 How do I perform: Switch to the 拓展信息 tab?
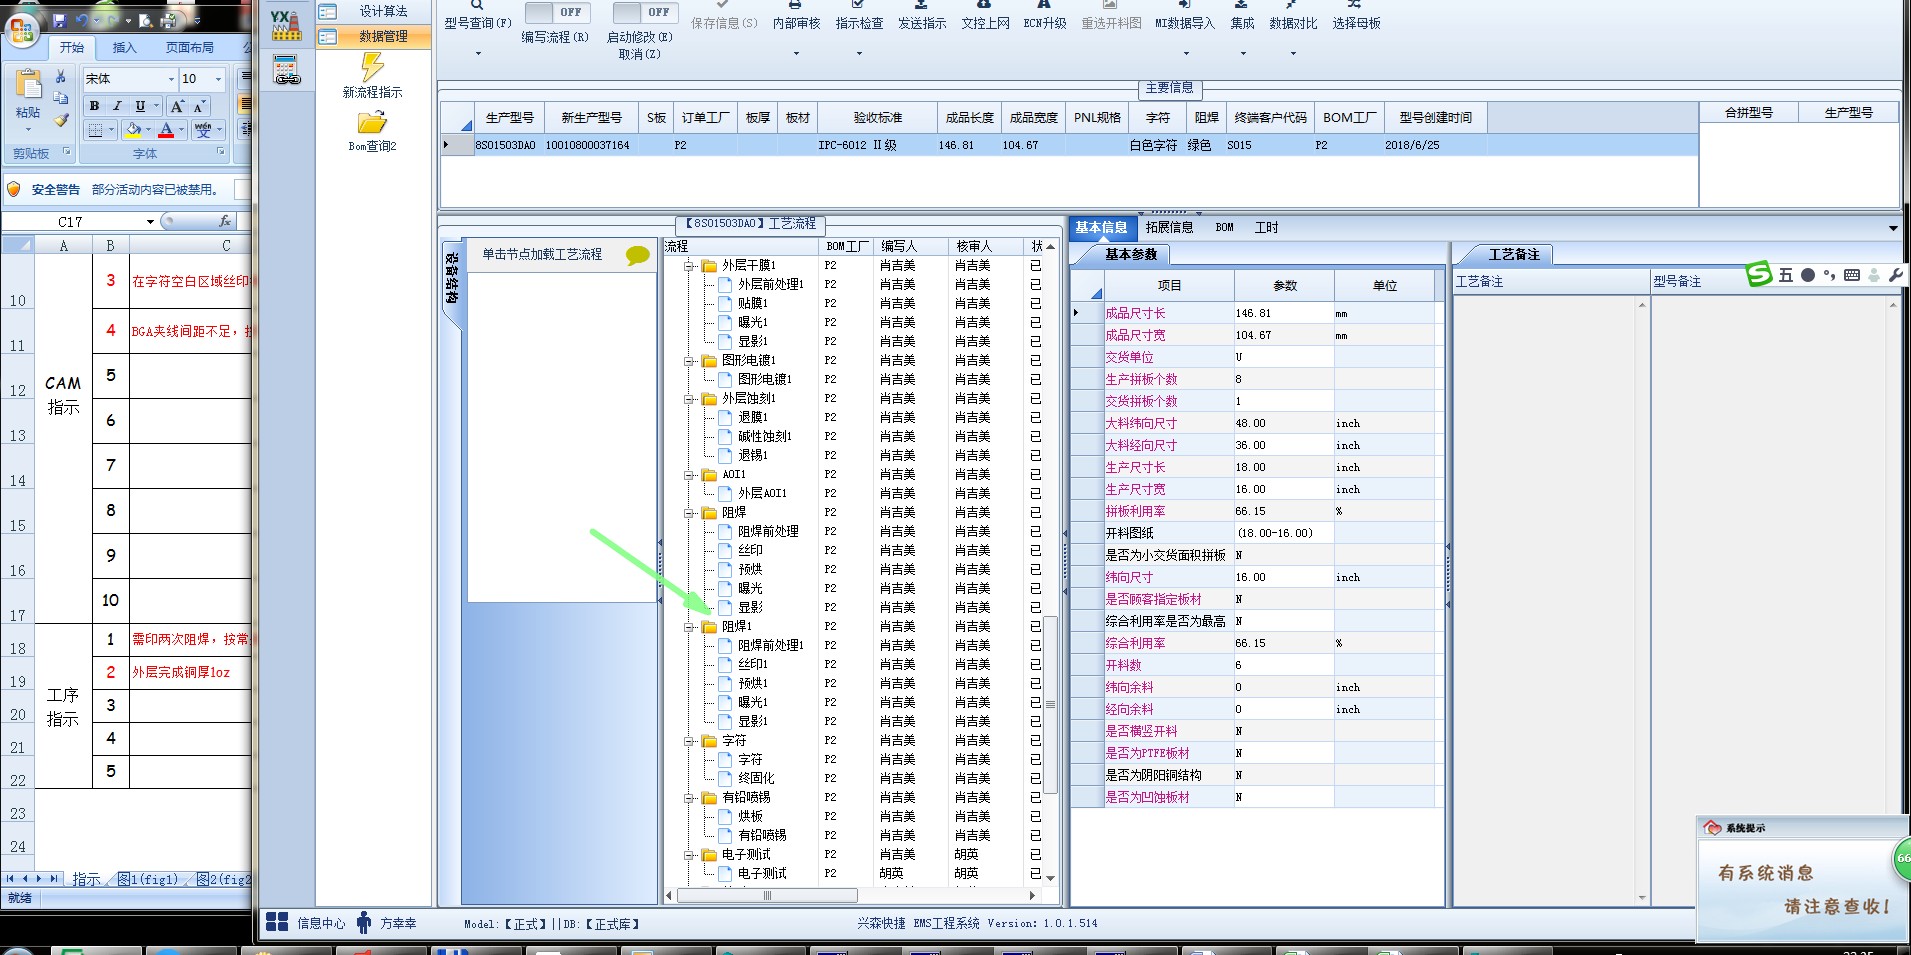point(1169,228)
